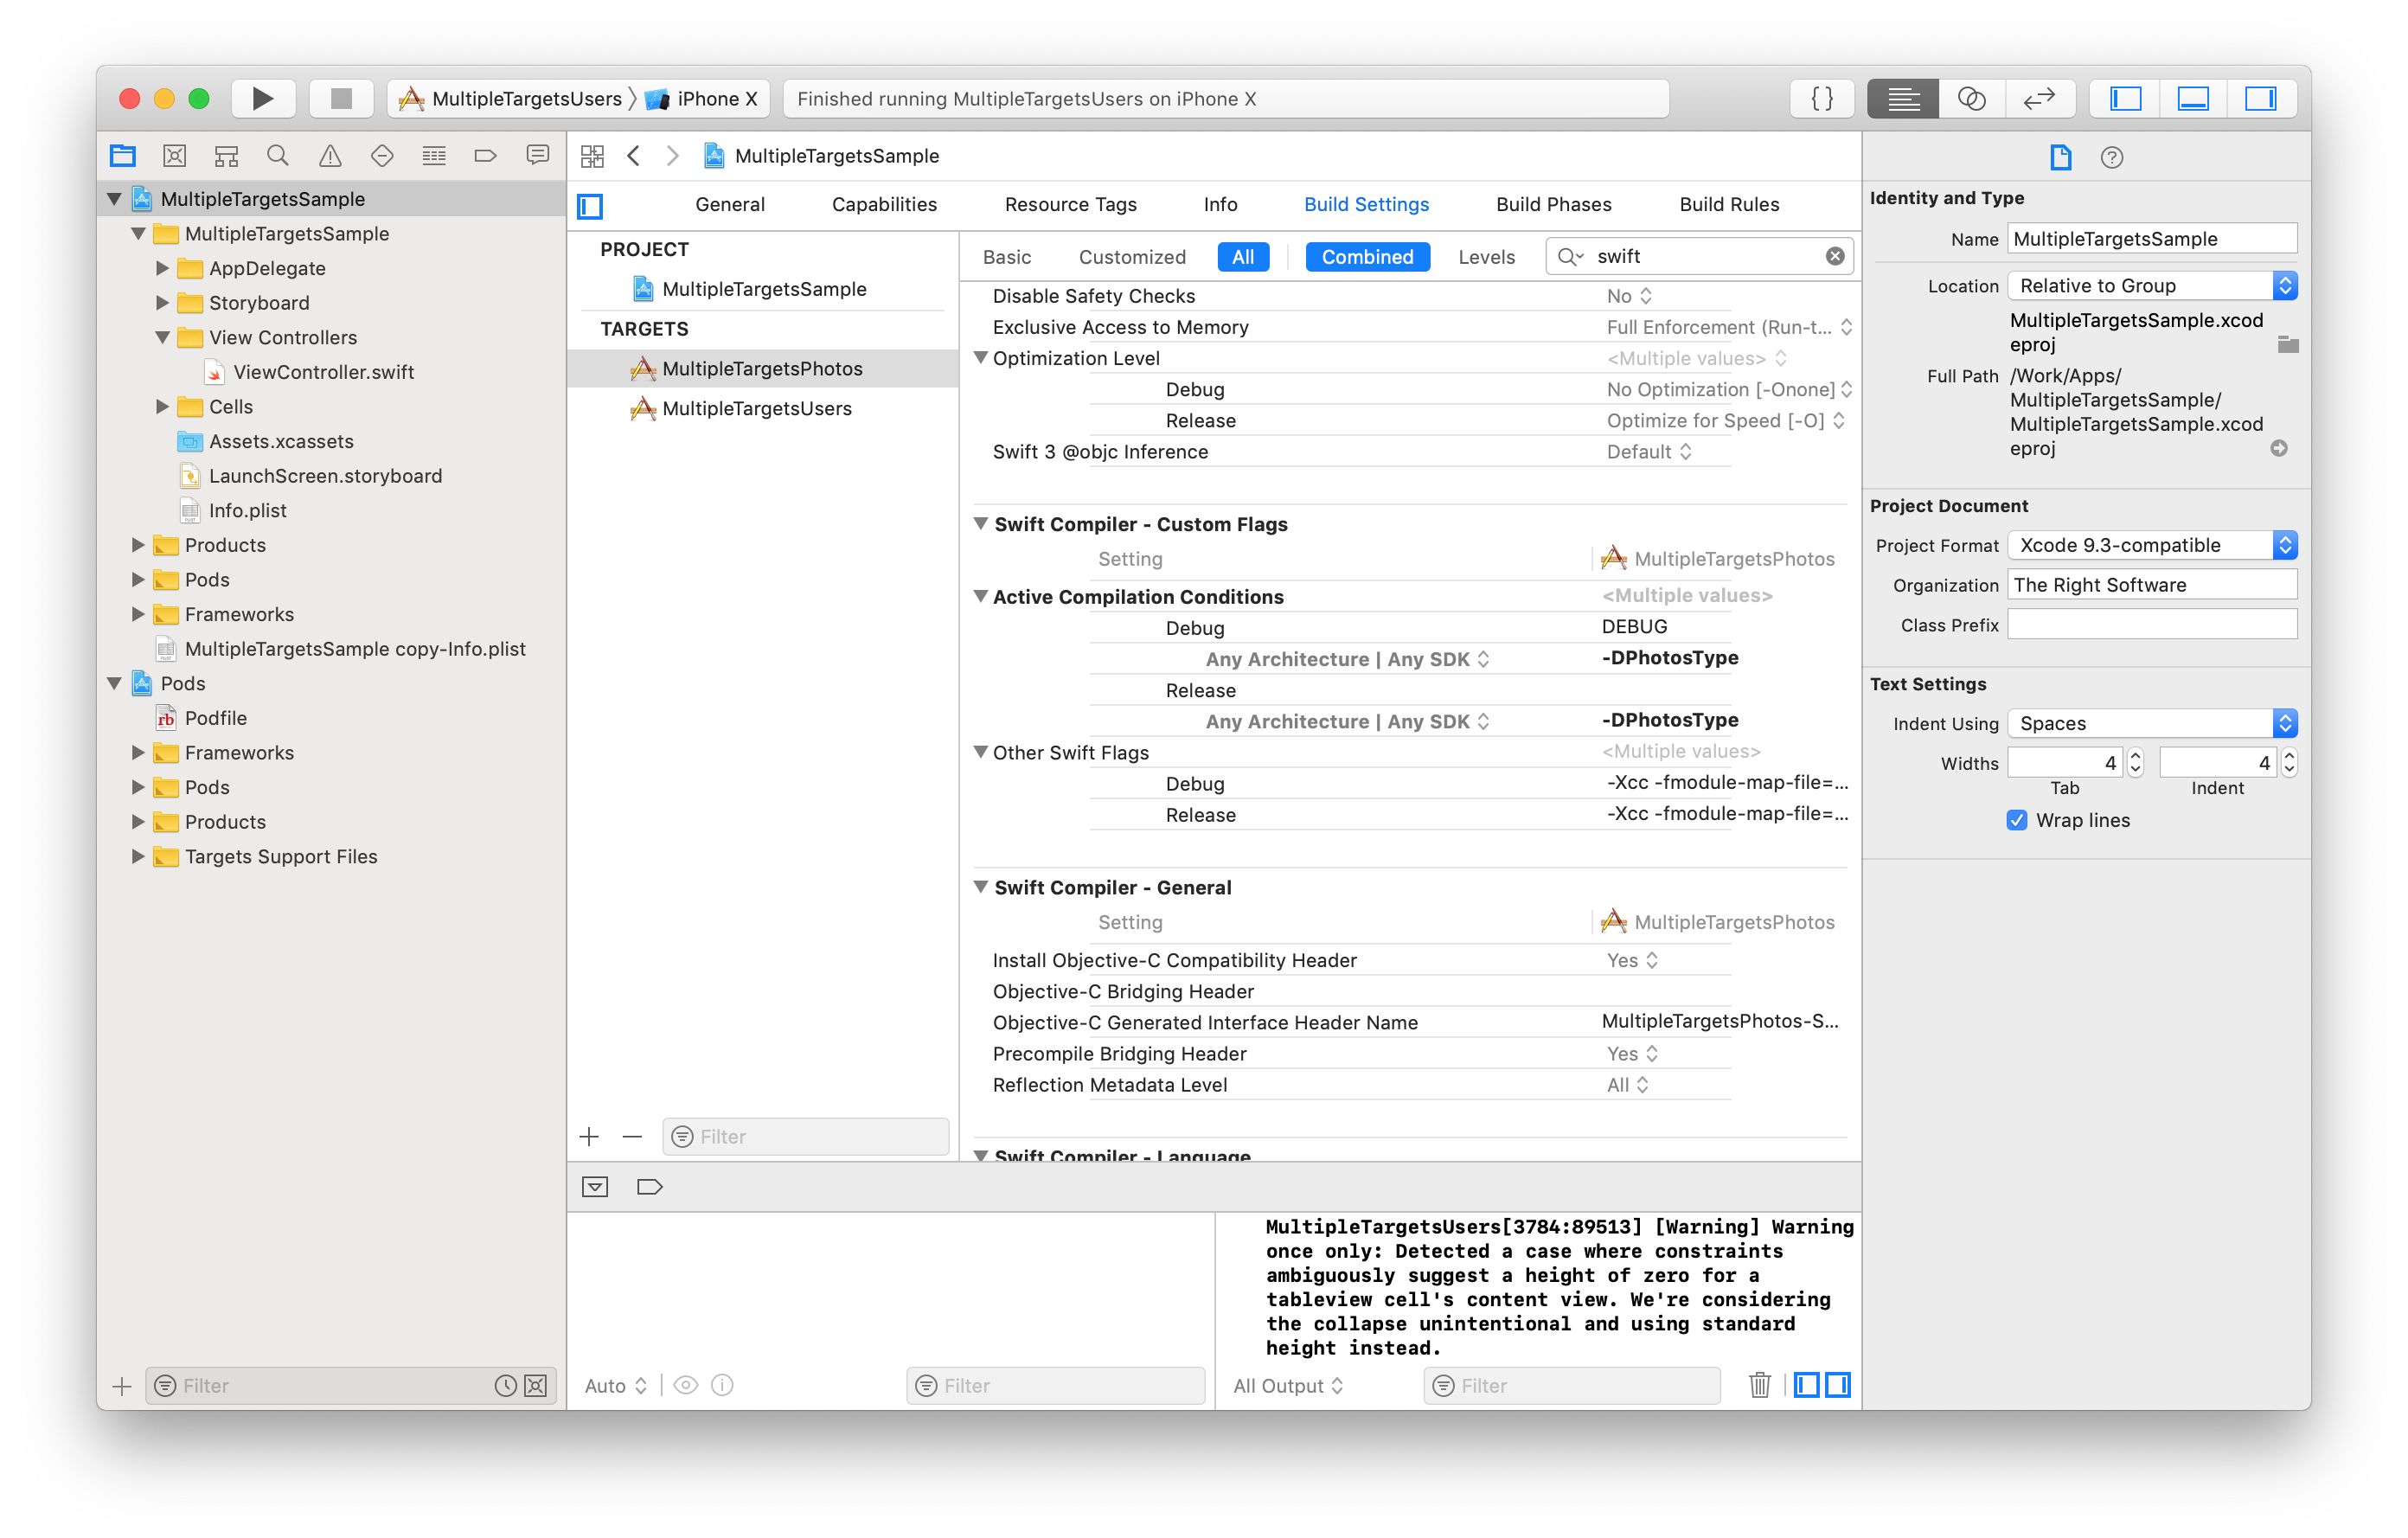The image size is (2408, 1538).
Task: Open the General tab
Action: 730,204
